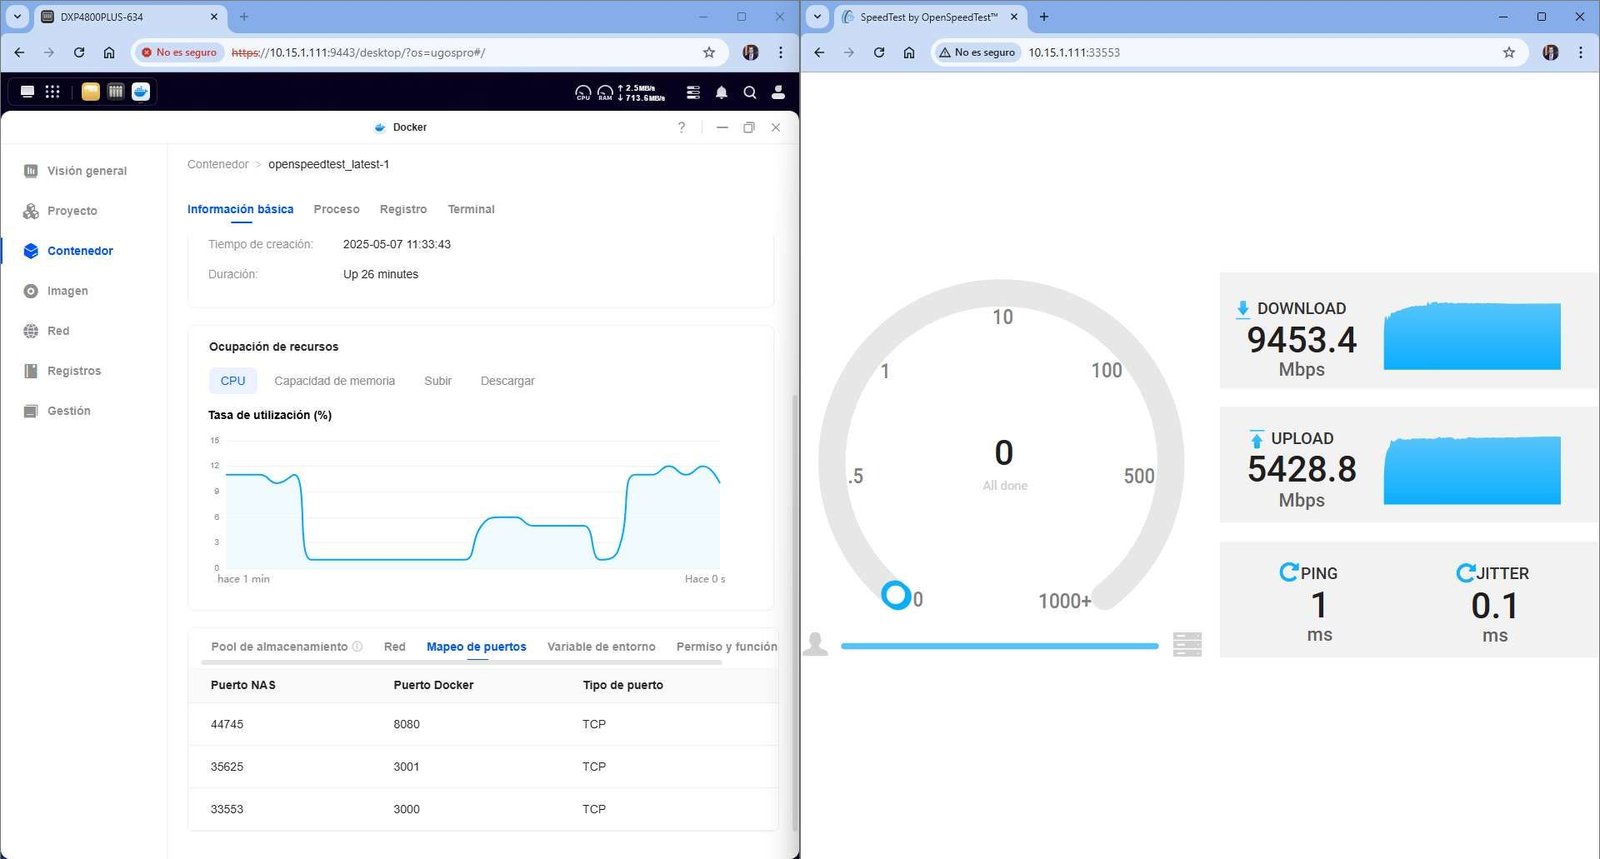Click the server icon below the gauge
This screenshot has width=1600, height=859.
[1187, 644]
